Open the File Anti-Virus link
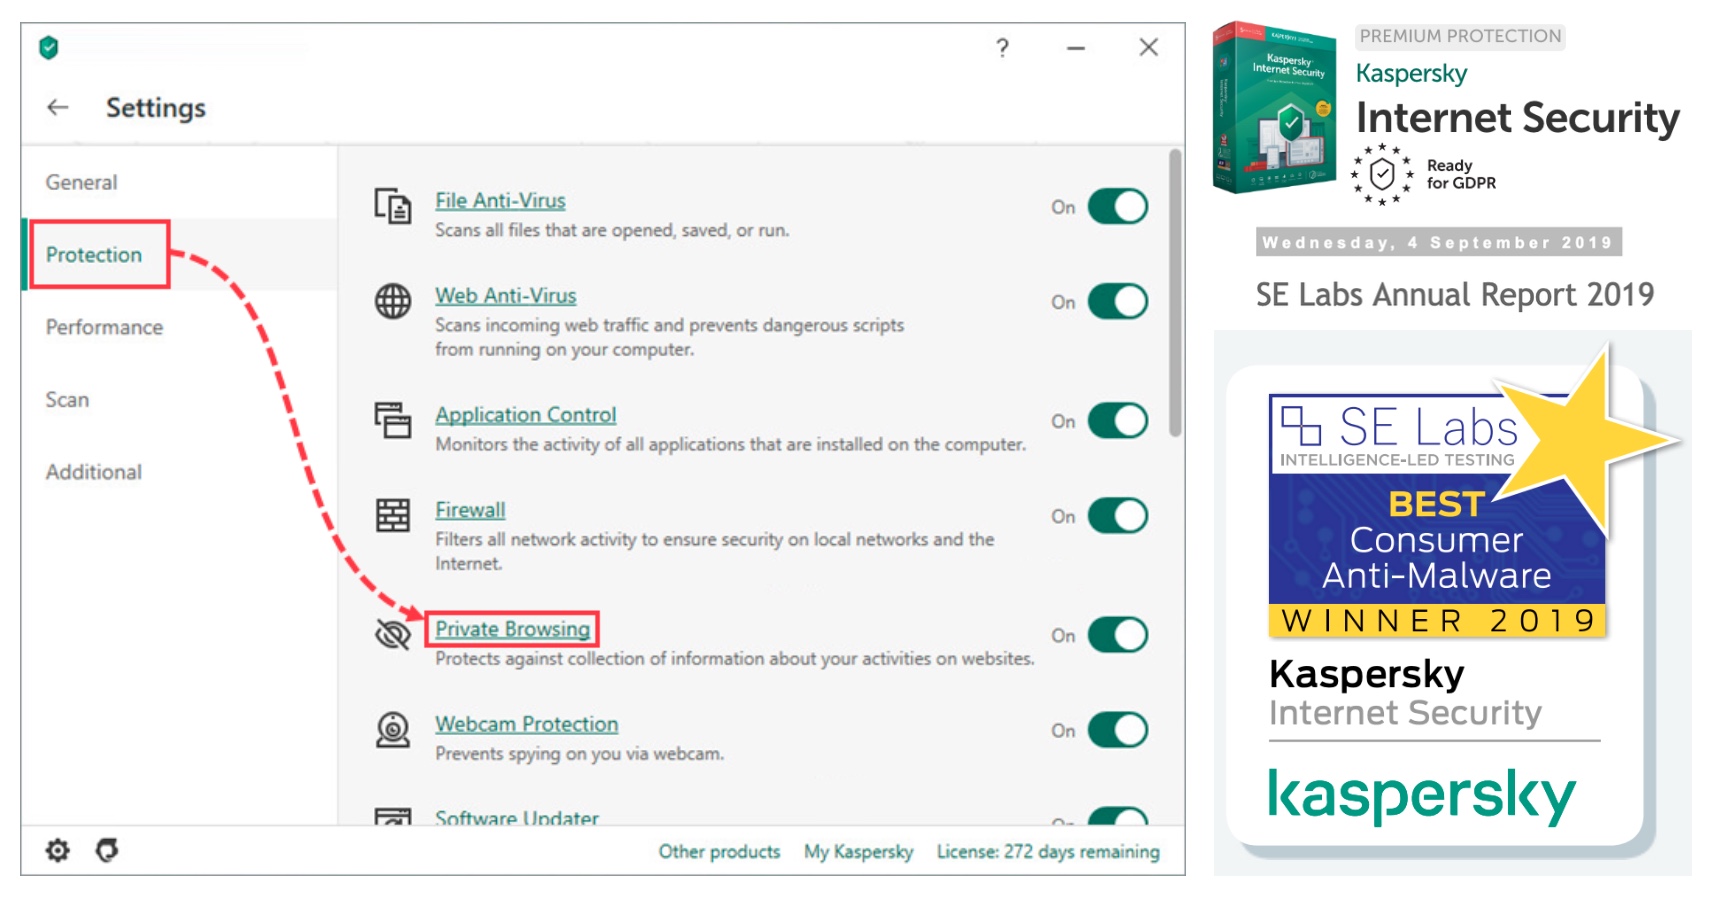Screen dimensions: 1714x898 pos(500,200)
